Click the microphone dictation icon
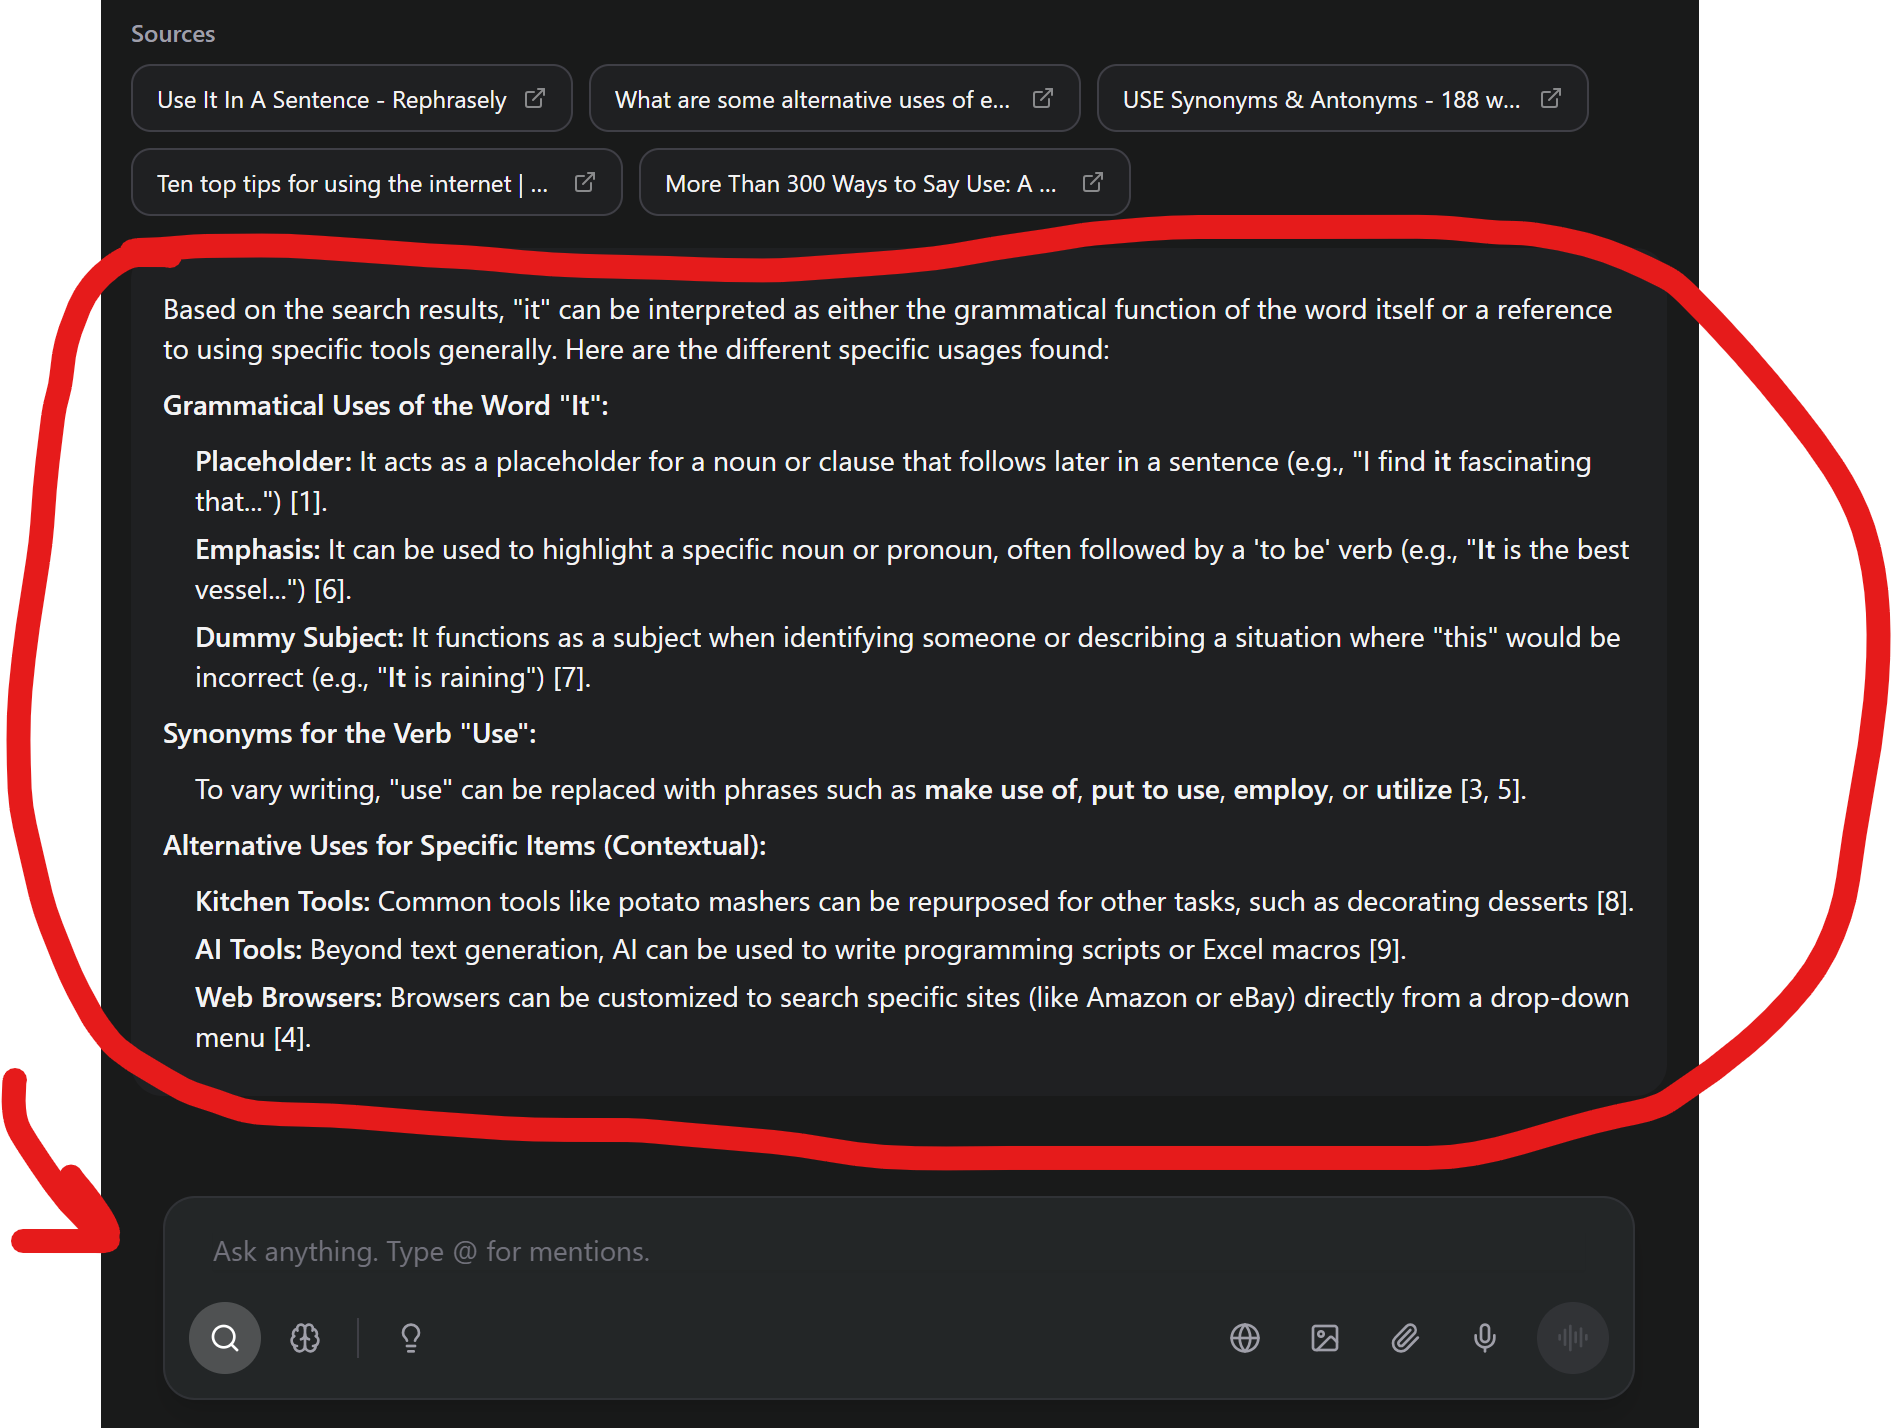1893x1428 pixels. (1485, 1338)
